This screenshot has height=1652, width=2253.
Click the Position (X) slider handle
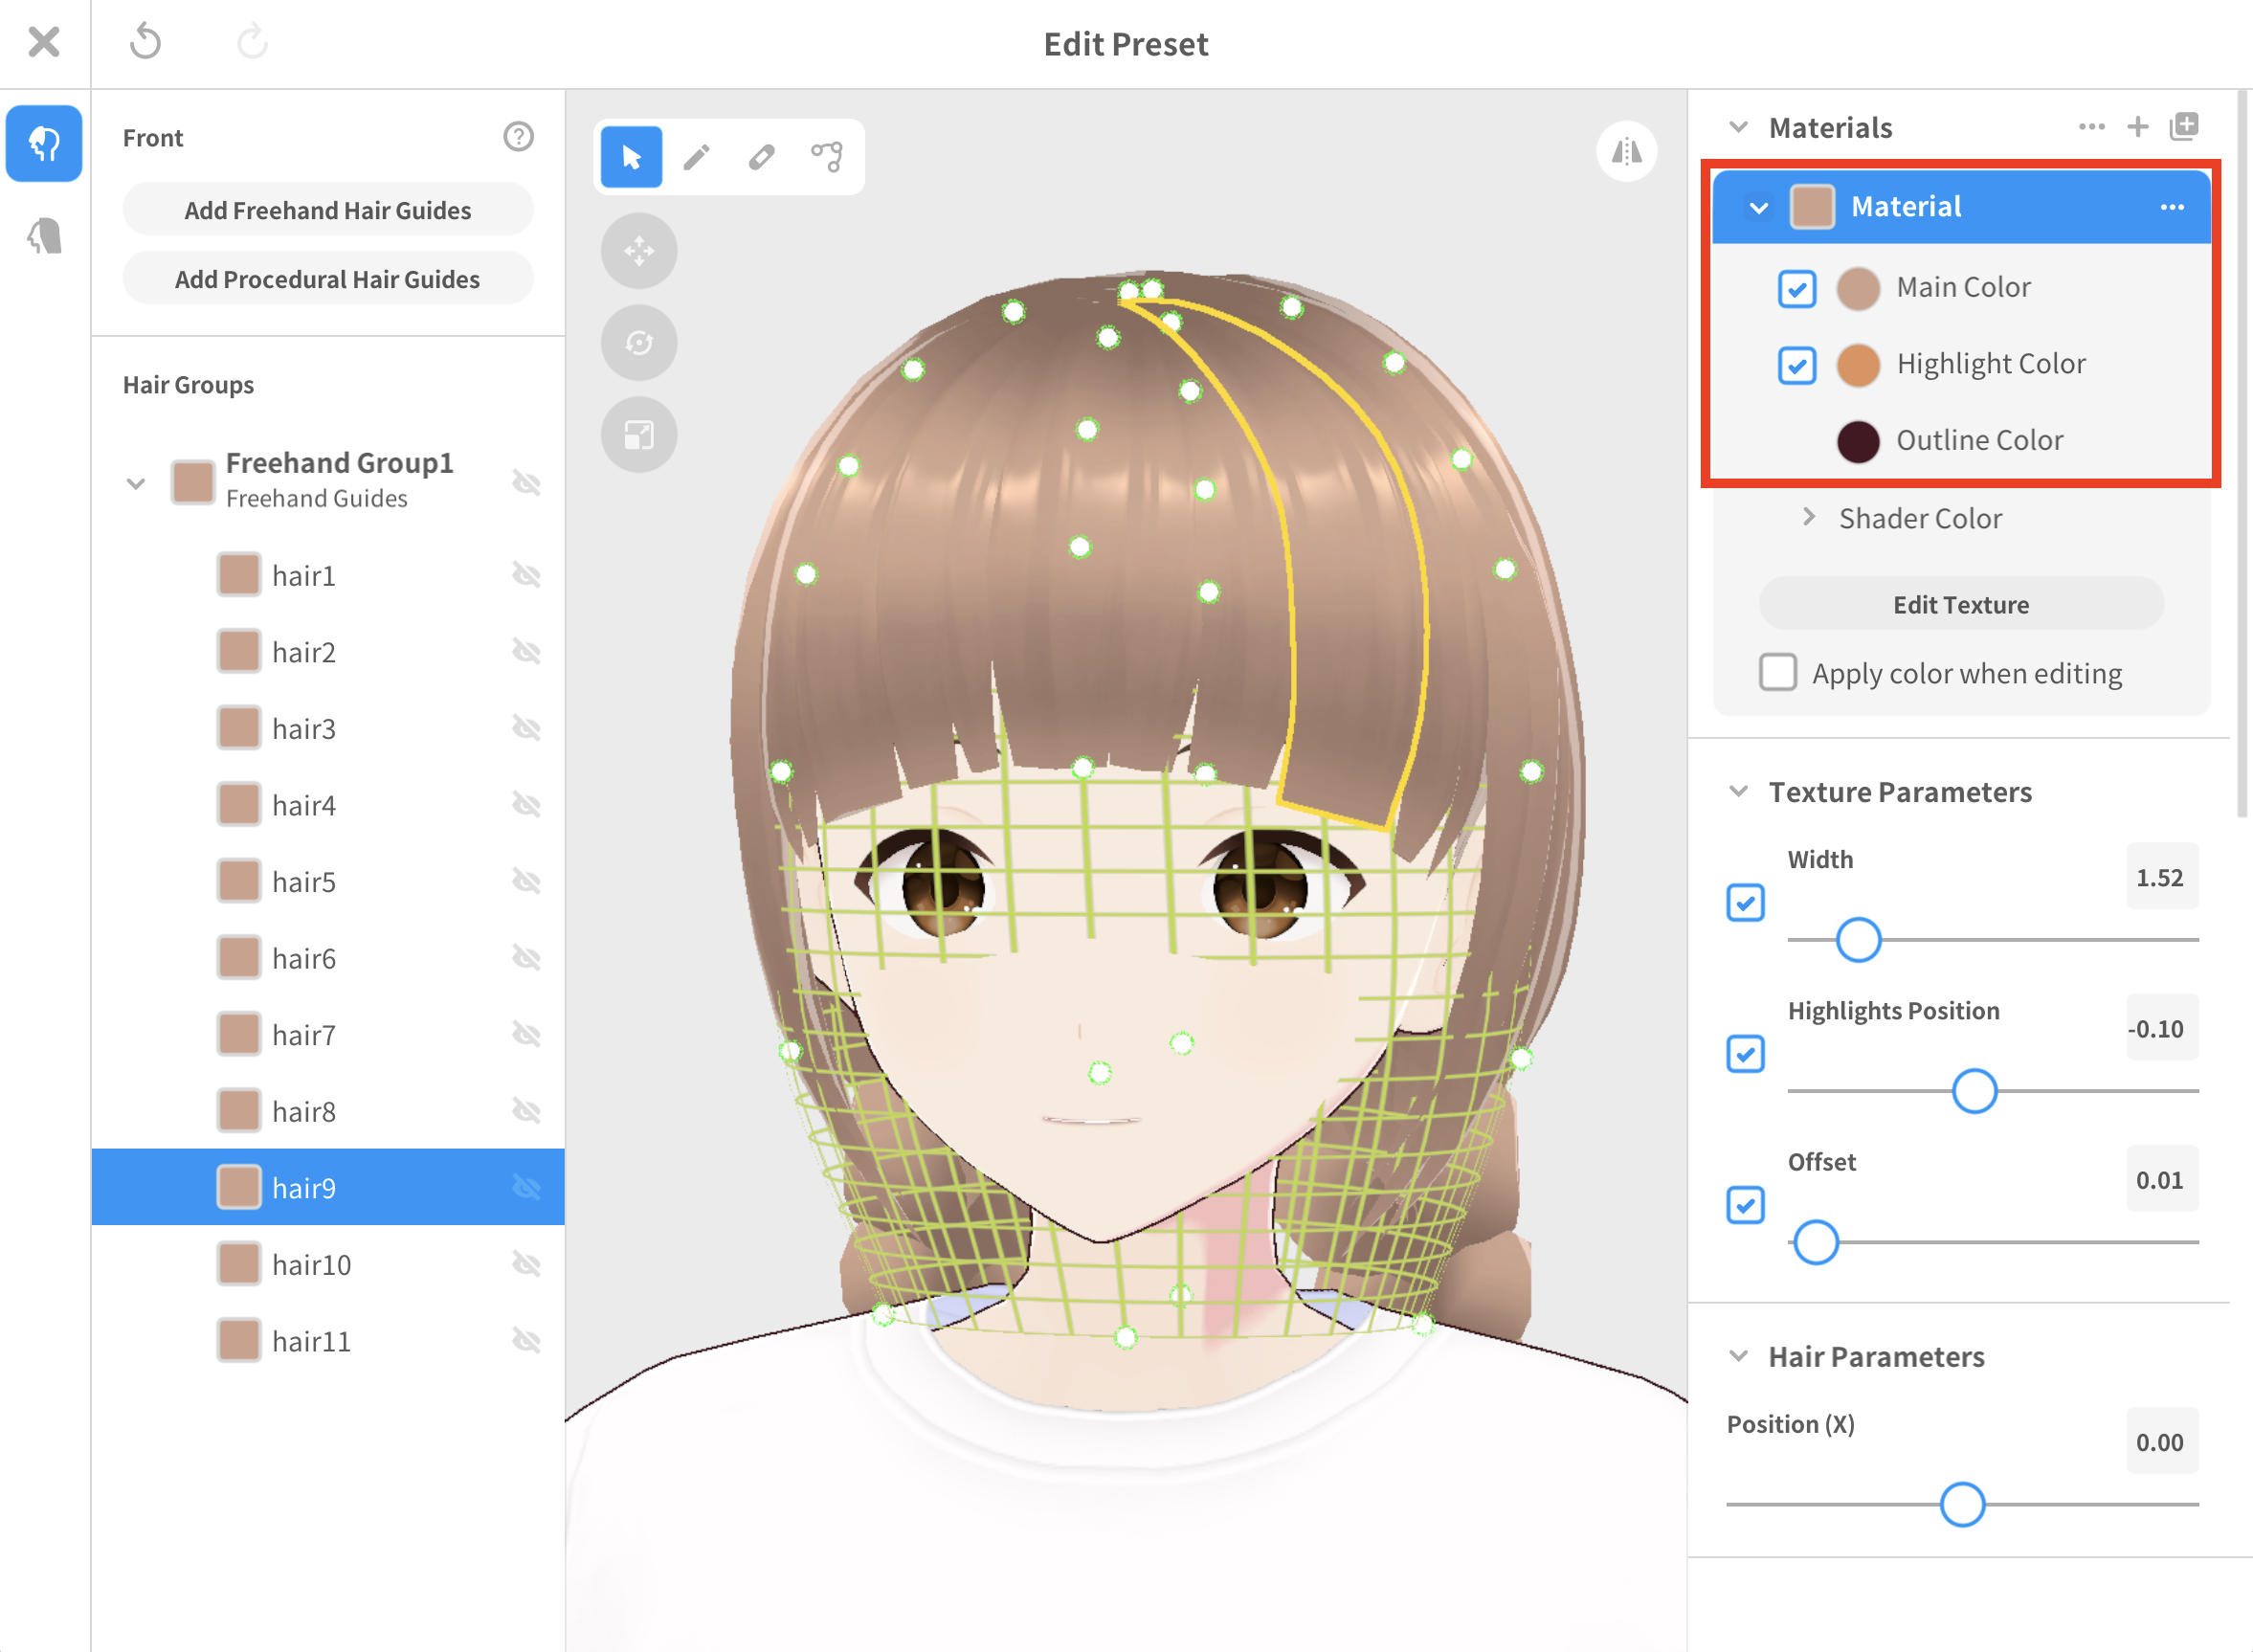coord(1962,1504)
